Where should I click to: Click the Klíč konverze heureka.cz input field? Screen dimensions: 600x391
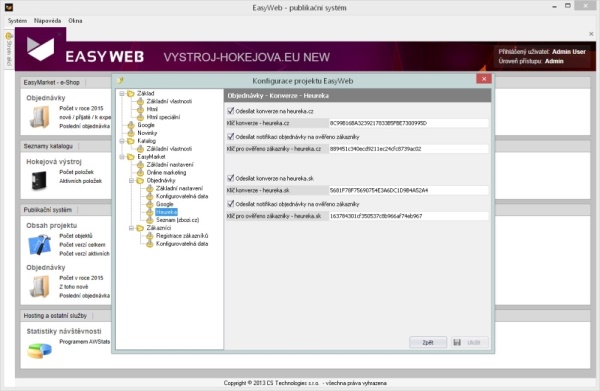(408, 123)
